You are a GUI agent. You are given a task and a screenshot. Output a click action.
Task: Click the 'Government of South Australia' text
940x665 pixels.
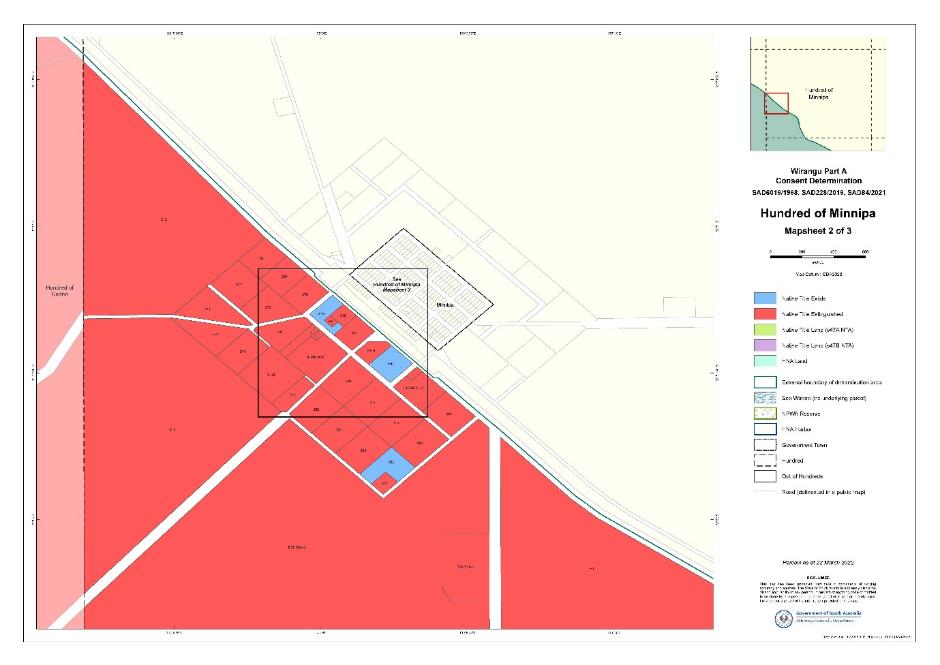point(828,613)
